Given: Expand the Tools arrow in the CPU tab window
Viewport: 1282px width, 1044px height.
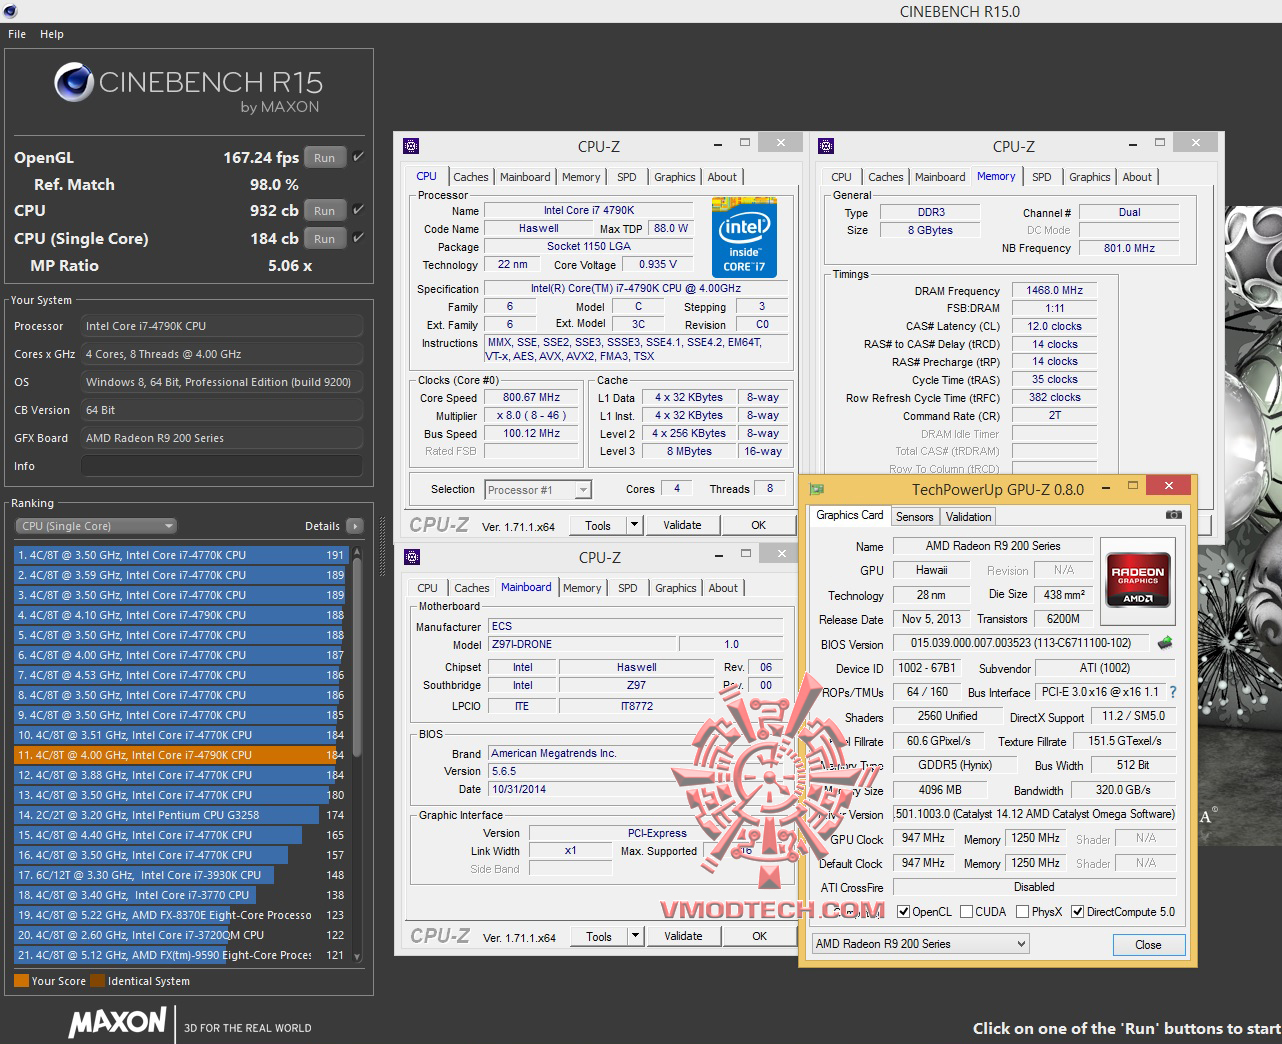Looking at the screenshot, I should pos(634,525).
